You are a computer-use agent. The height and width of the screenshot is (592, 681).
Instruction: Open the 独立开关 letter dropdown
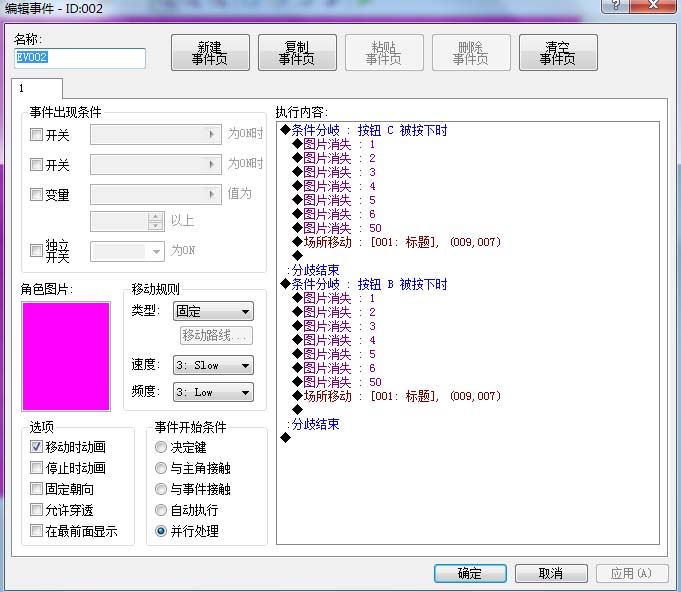coord(127,251)
